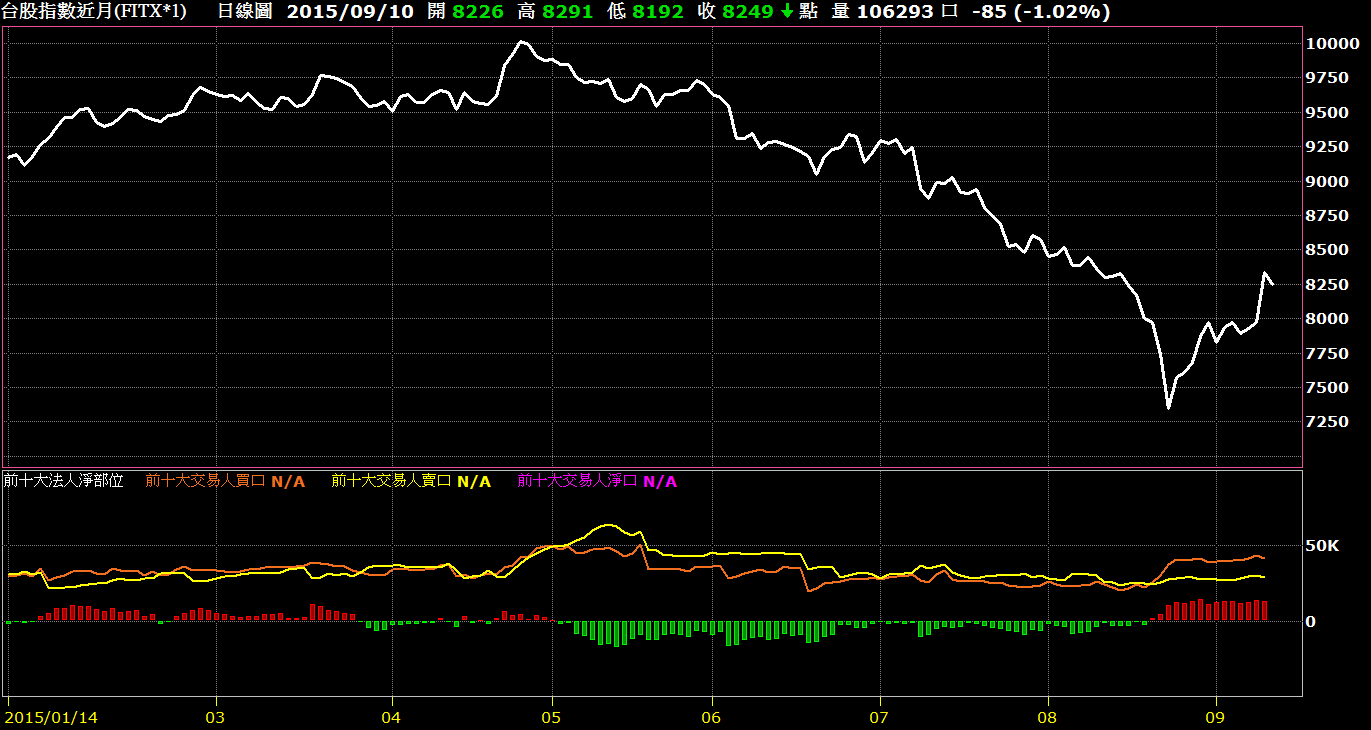Click the green down arrow beside closing price

click(x=788, y=12)
